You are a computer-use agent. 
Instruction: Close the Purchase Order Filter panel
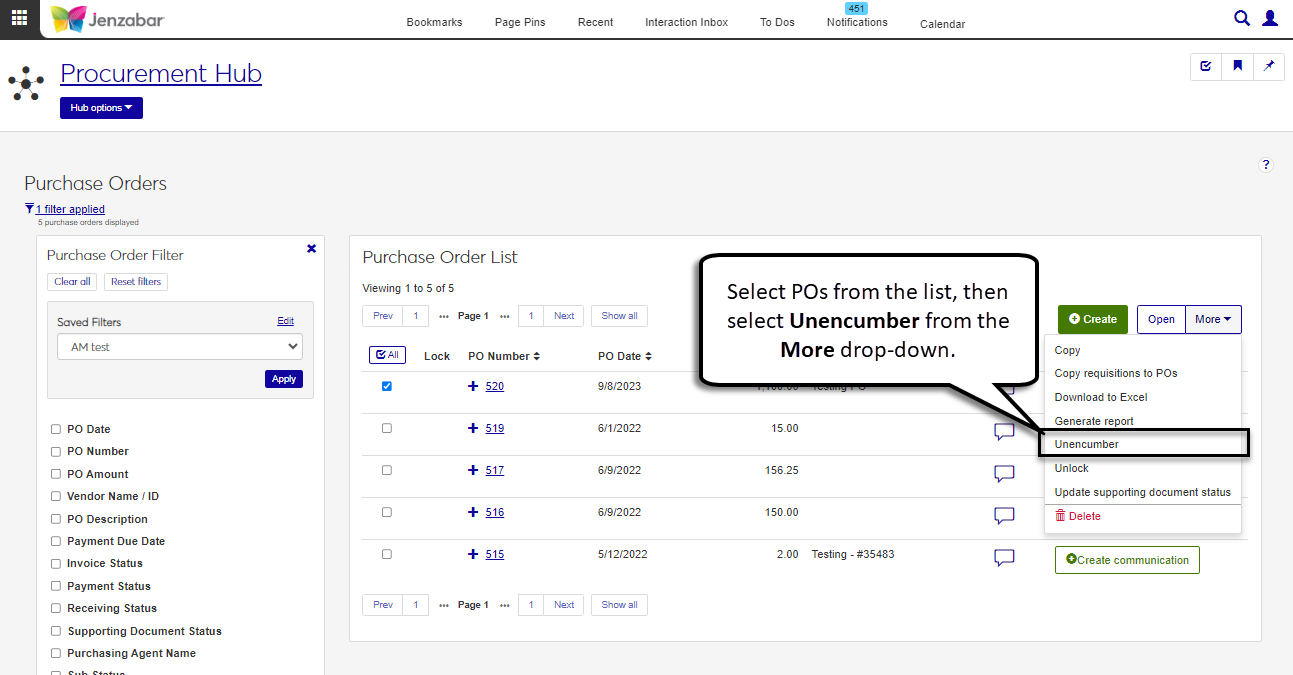(311, 249)
